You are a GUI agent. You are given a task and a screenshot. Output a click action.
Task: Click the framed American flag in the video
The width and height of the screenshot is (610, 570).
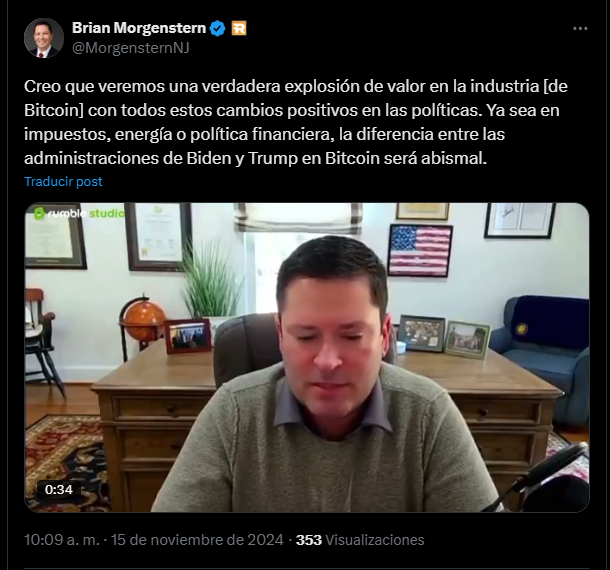coord(420,251)
